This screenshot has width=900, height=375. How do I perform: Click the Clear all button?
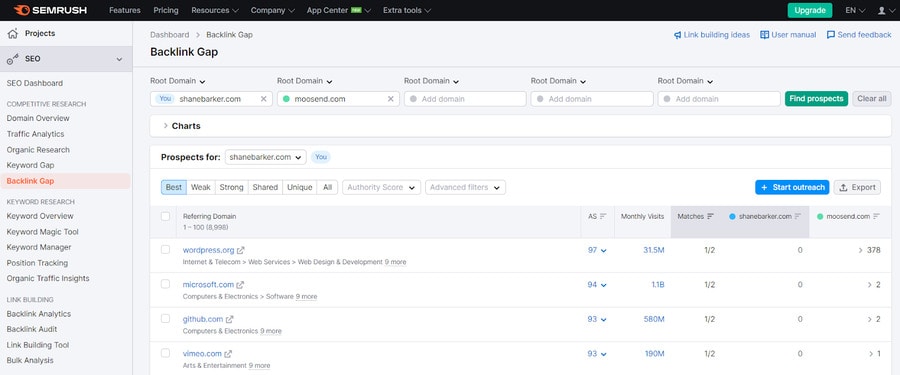(872, 99)
